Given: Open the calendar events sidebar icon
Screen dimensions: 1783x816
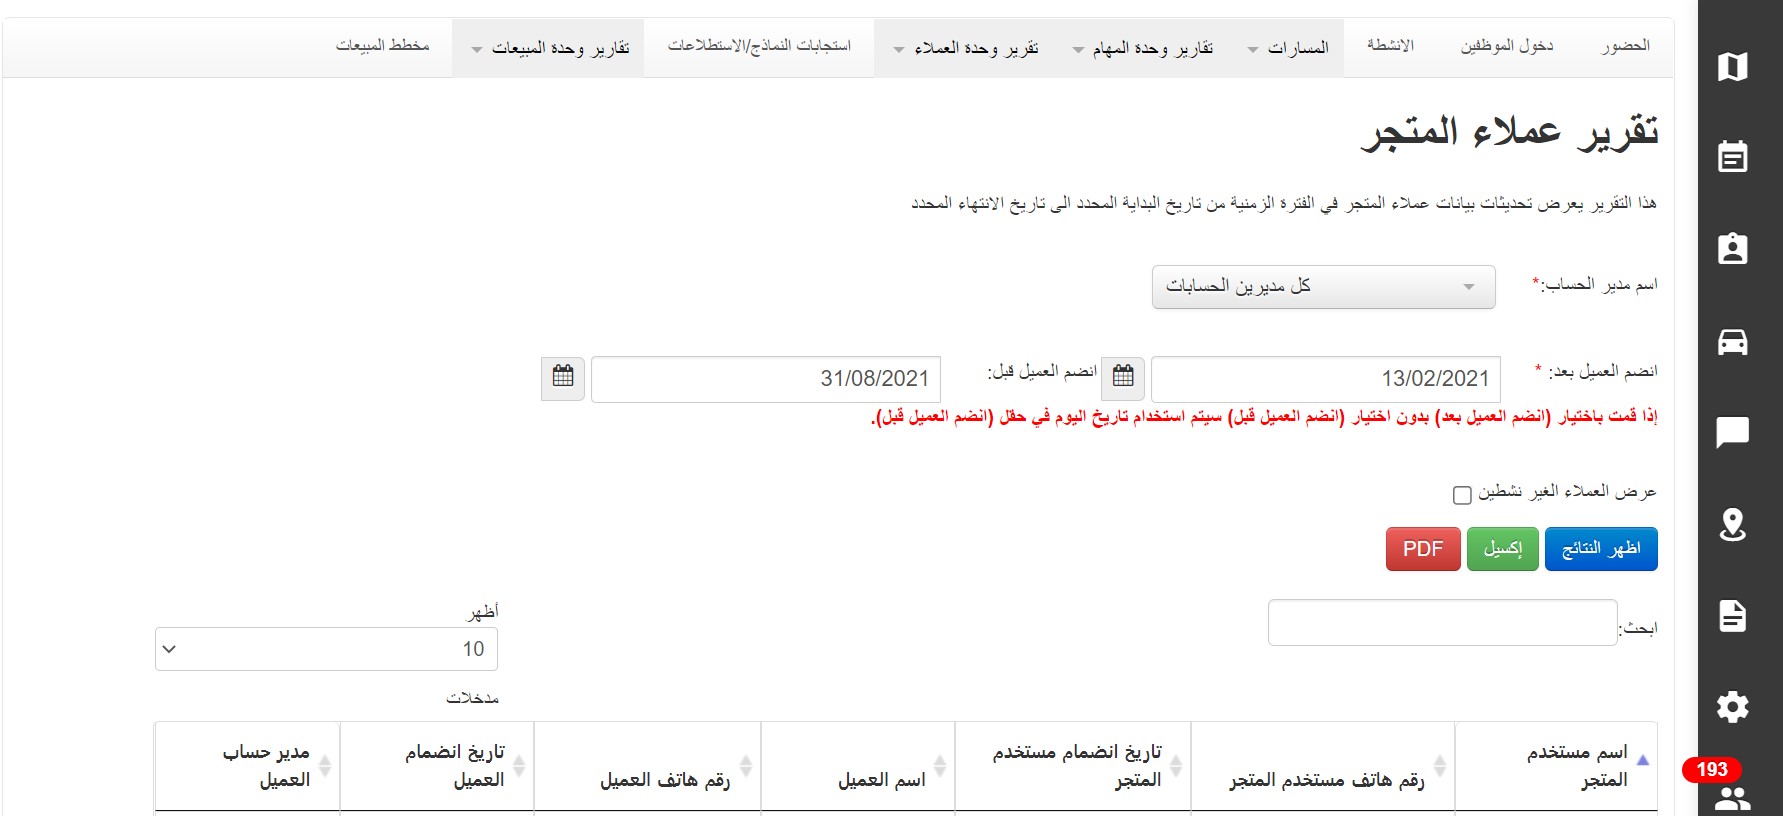Looking at the screenshot, I should [1732, 157].
